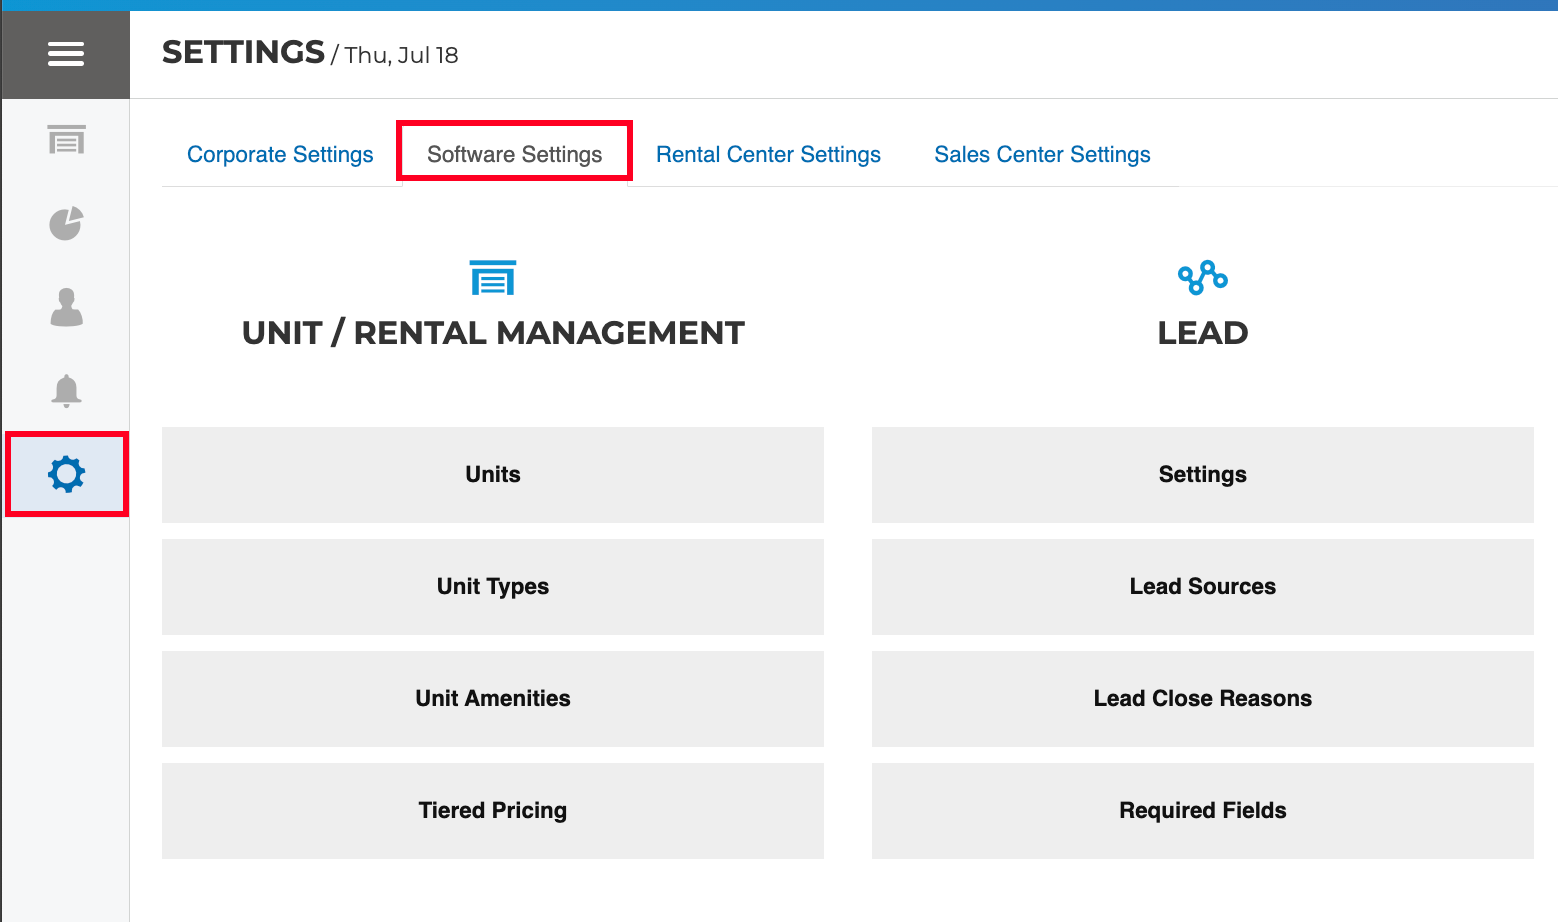Open the settings gear icon

67,474
